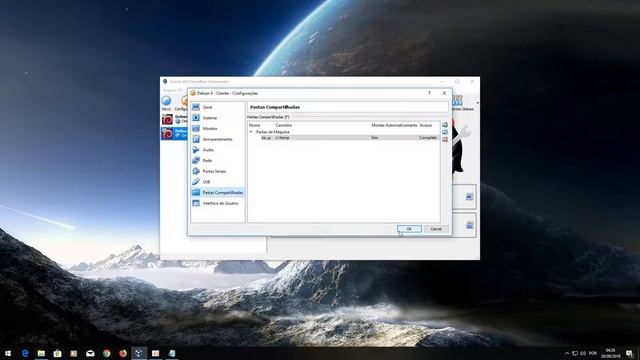Click the 'Completo' access value
The height and width of the screenshot is (360, 640).
coord(428,138)
